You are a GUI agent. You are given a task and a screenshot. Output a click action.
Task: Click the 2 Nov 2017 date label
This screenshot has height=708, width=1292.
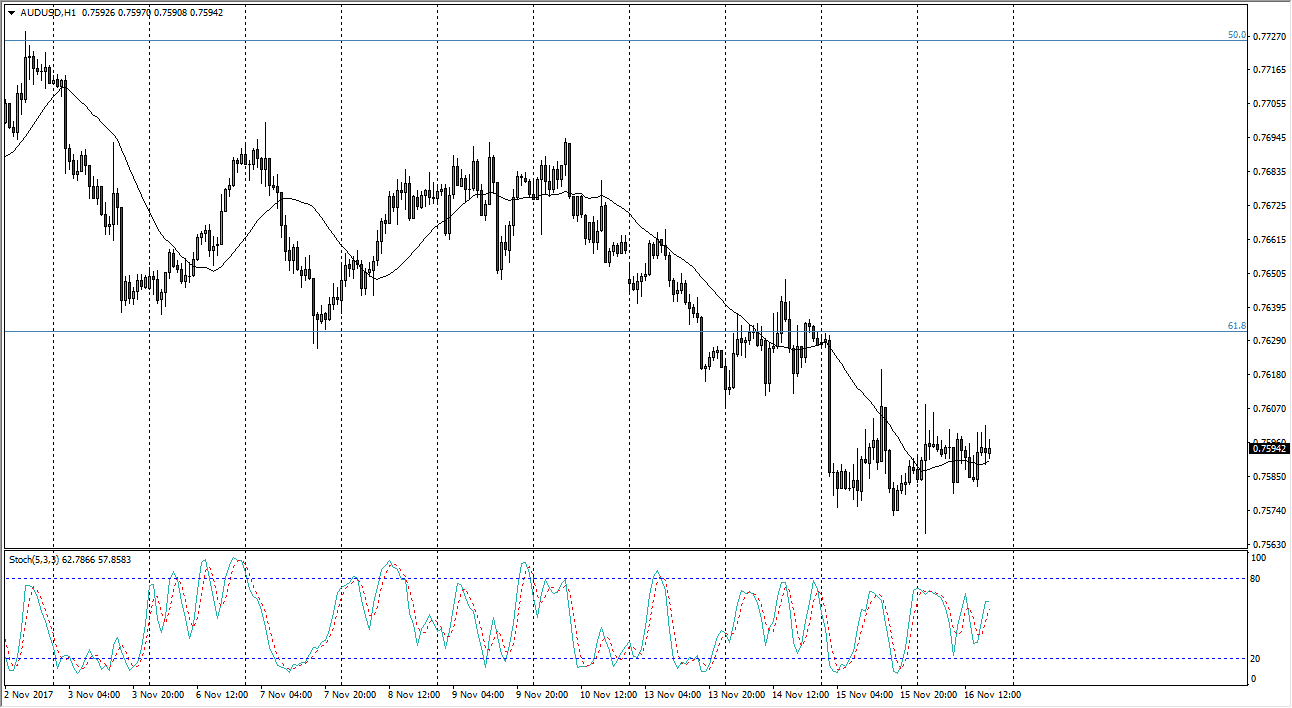pos(30,694)
